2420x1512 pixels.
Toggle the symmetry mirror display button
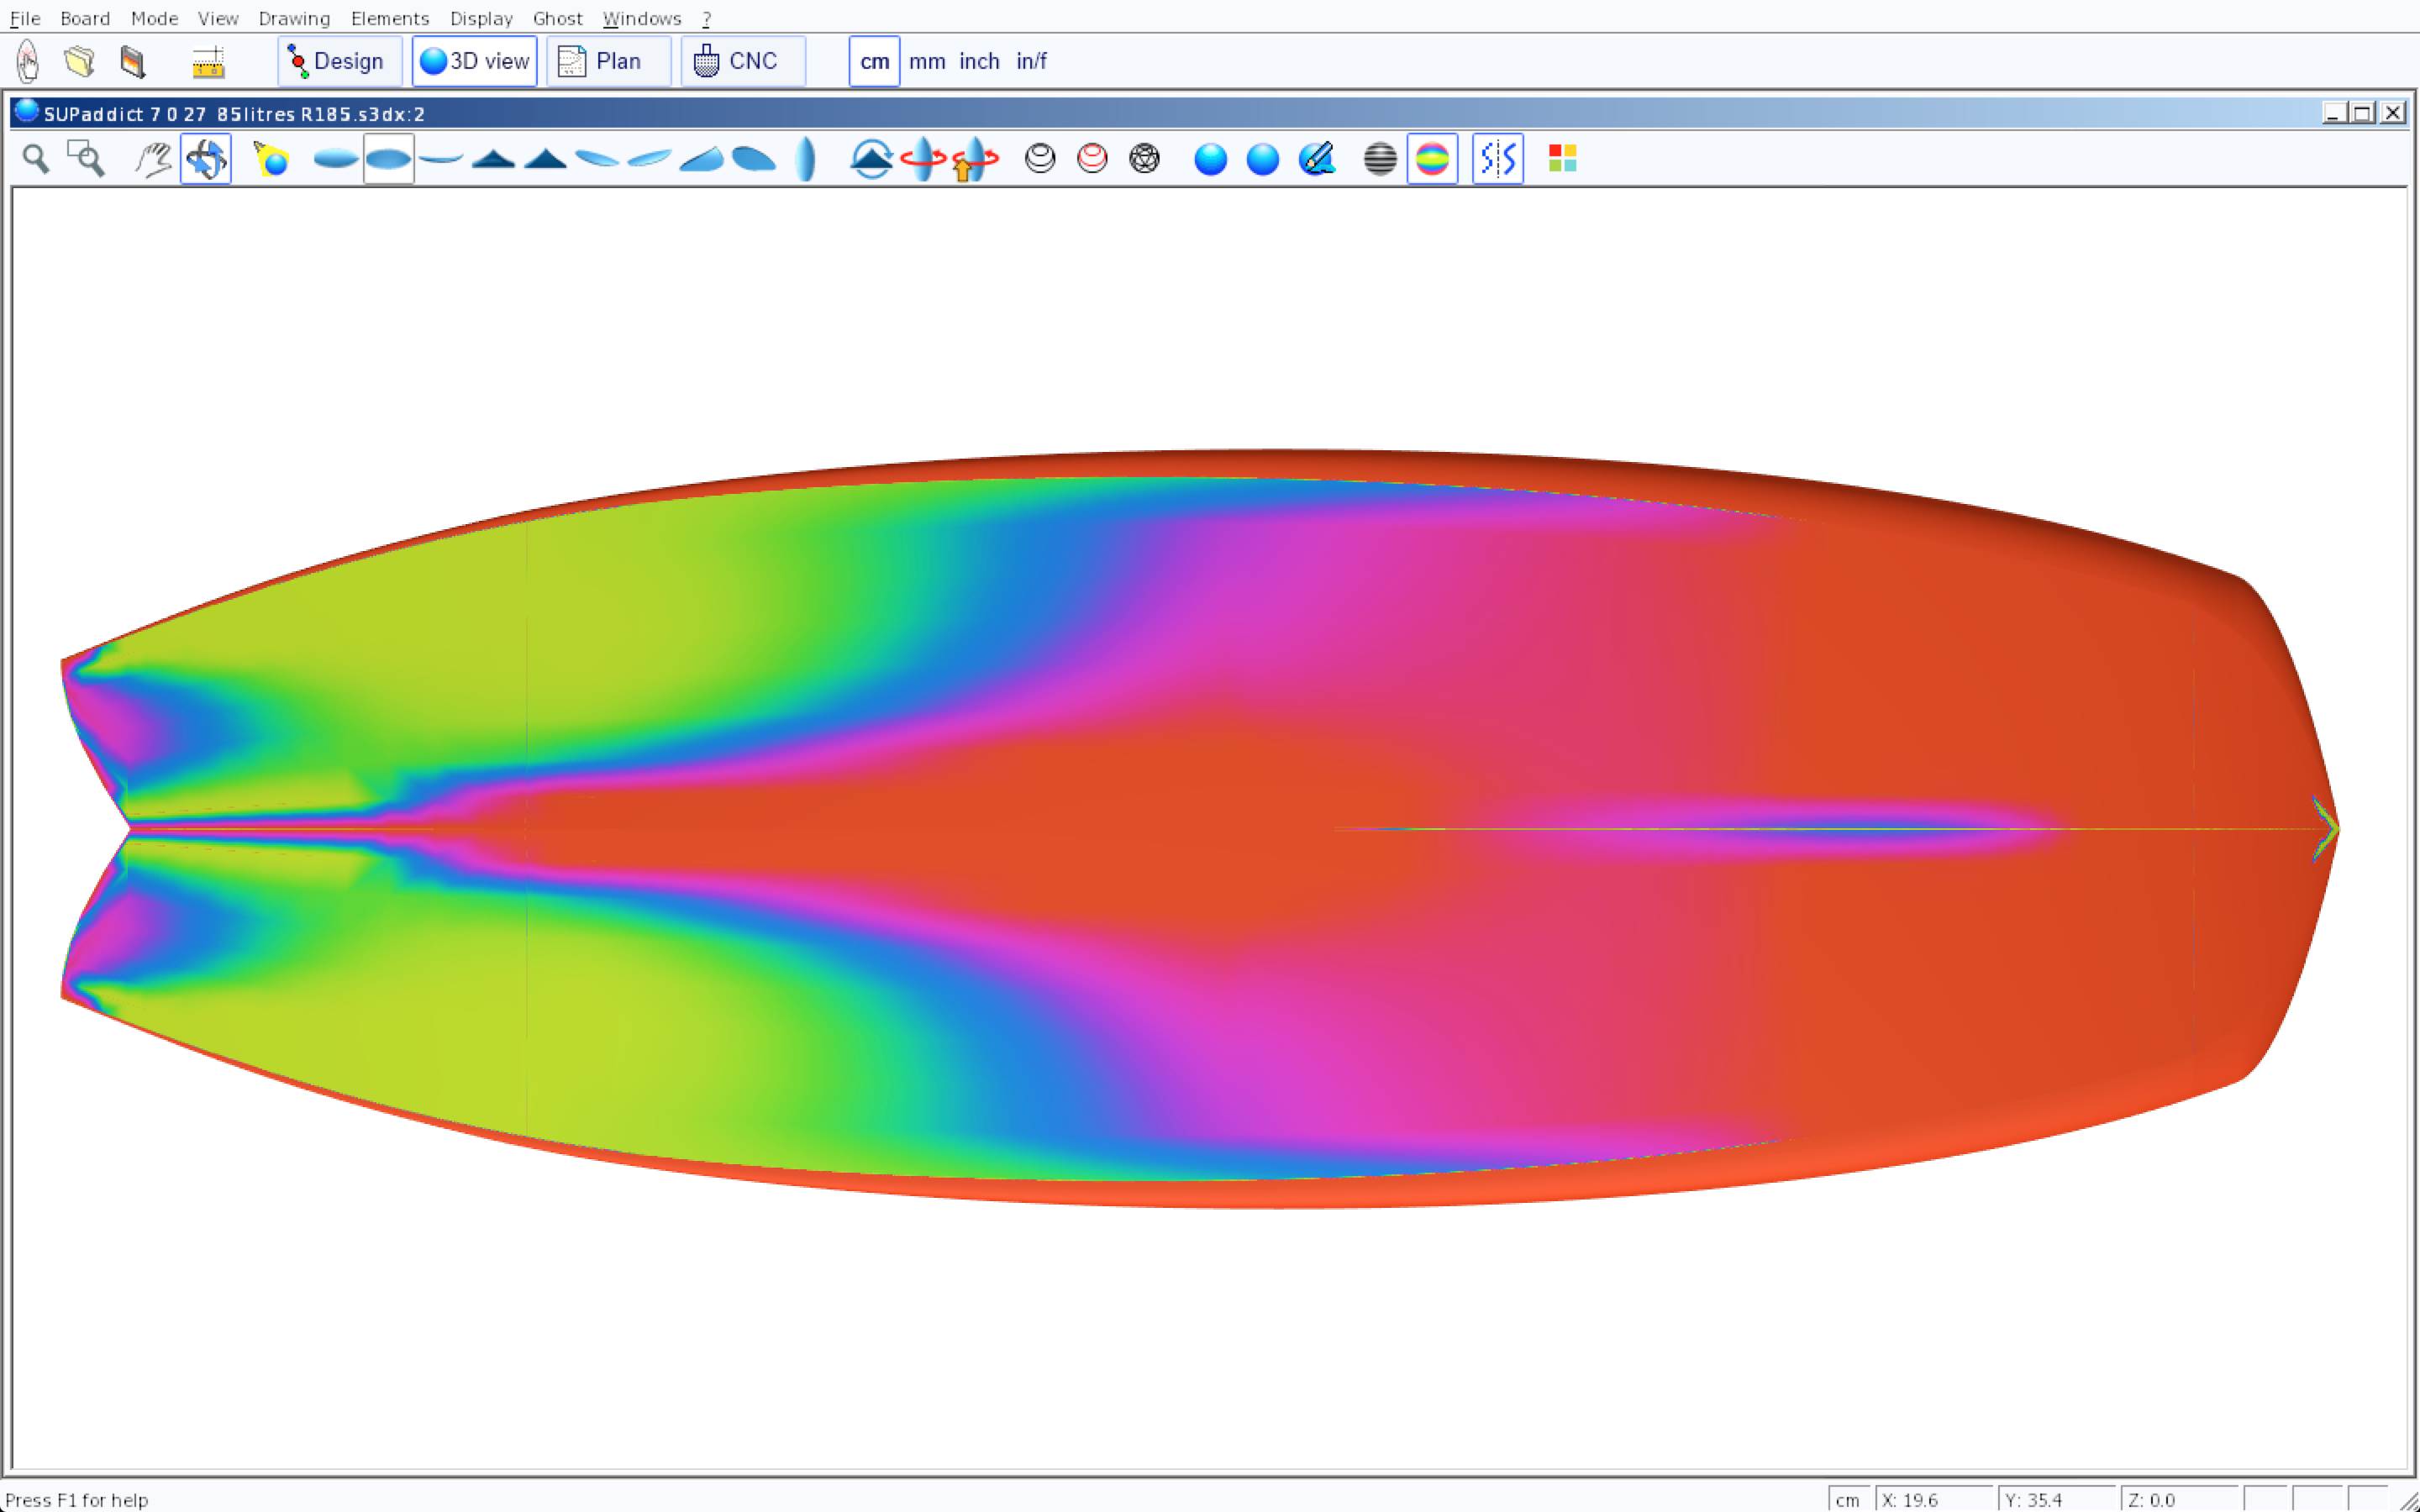coord(1497,159)
